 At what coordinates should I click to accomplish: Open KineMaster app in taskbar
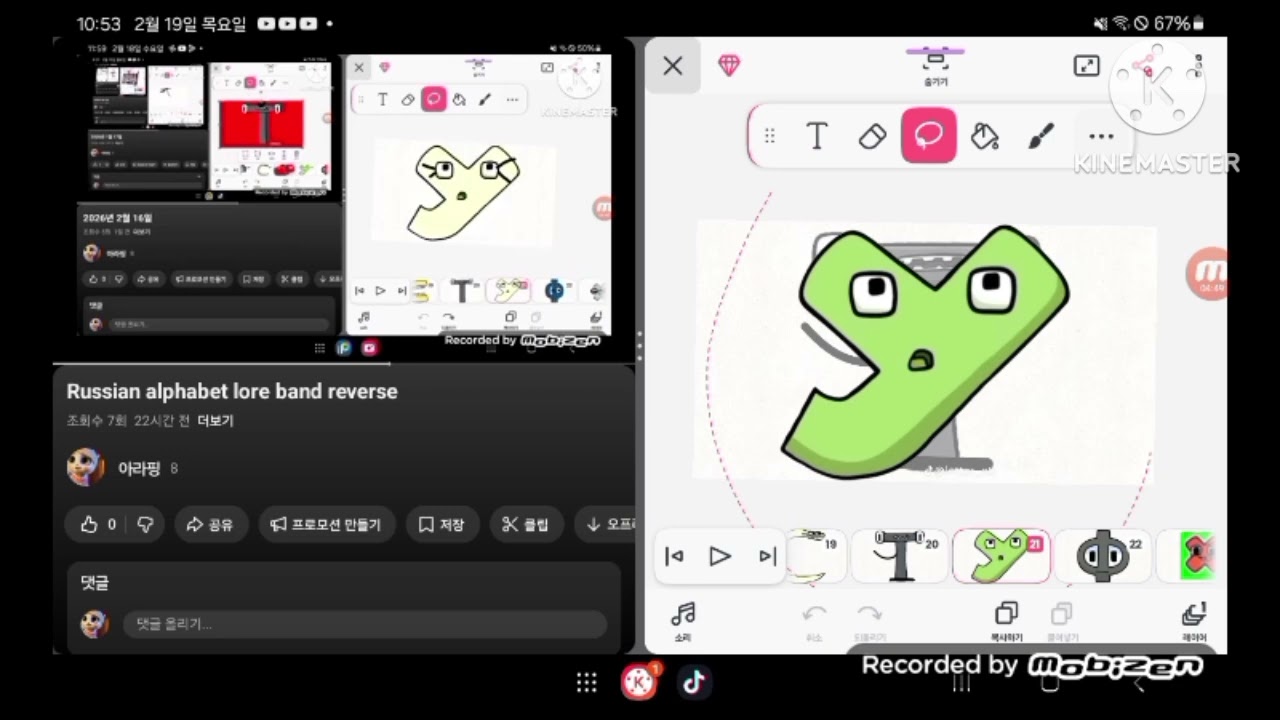click(639, 681)
